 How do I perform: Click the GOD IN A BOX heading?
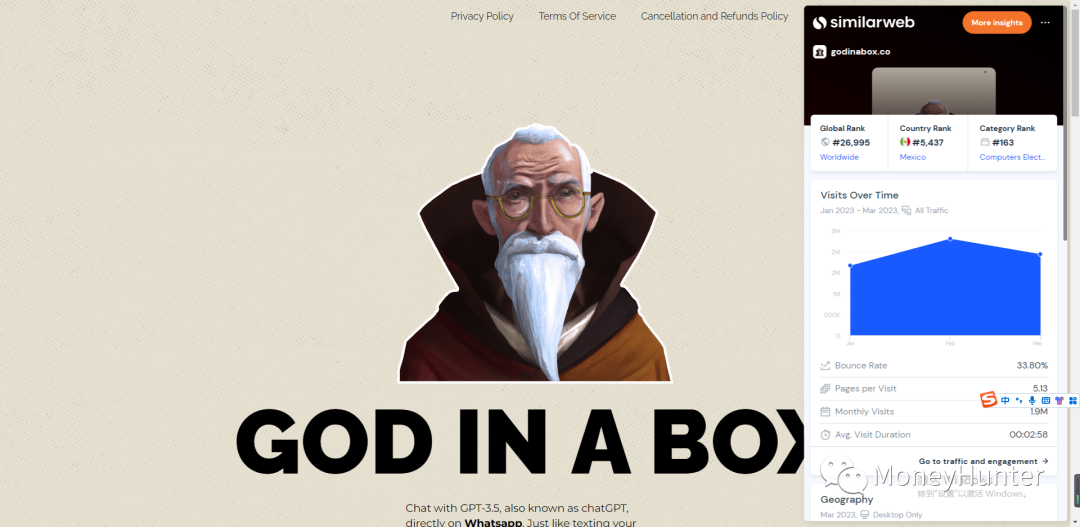coord(520,441)
